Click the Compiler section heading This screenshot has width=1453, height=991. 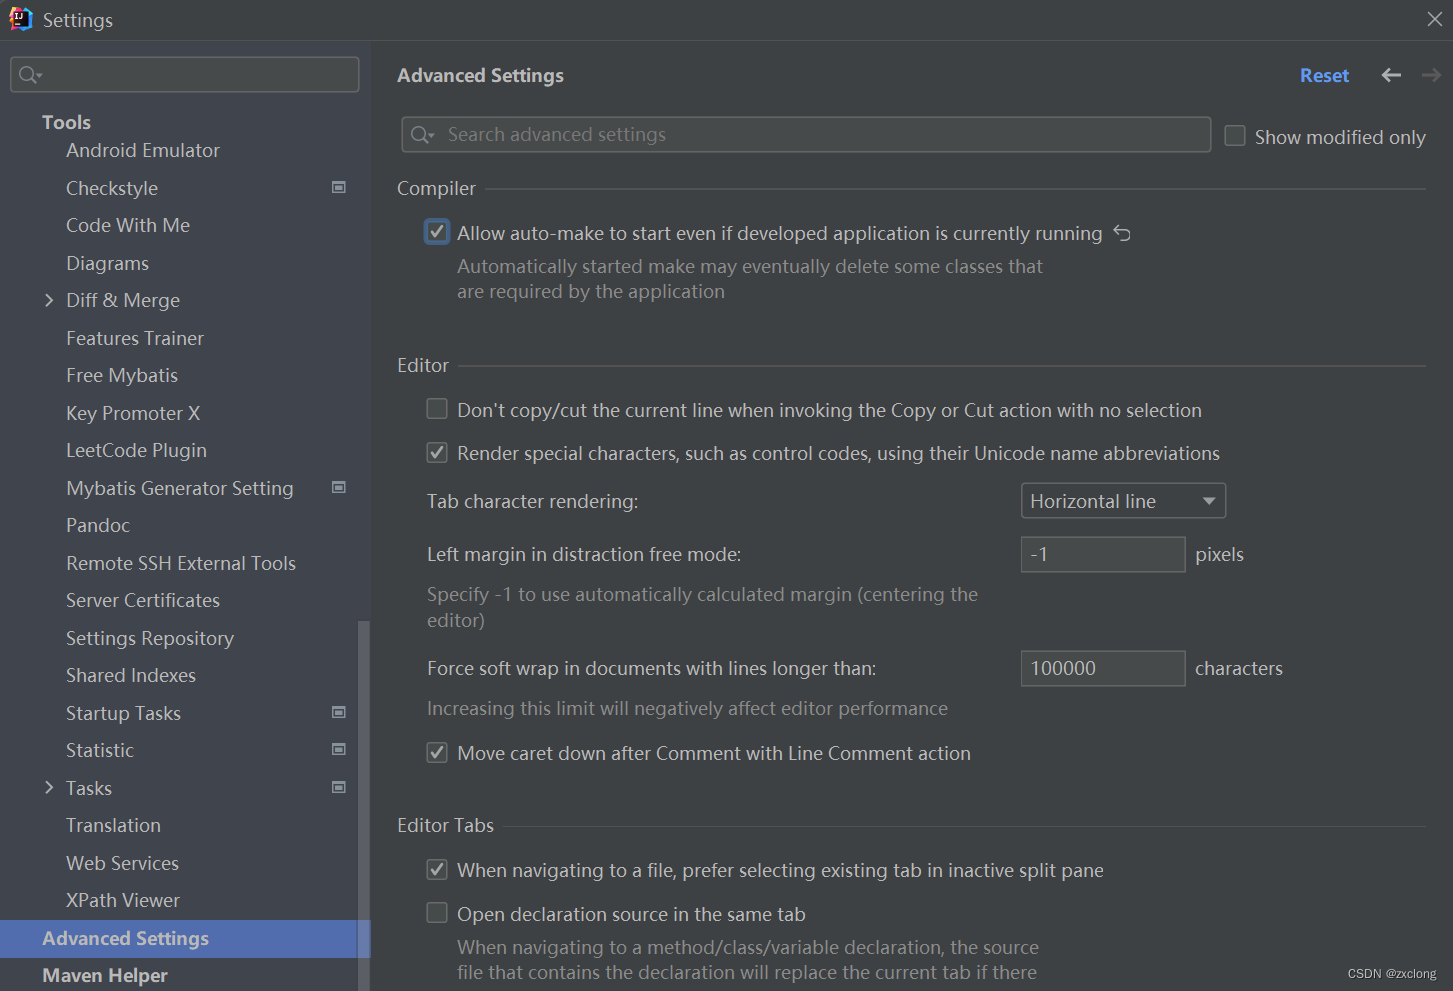tap(436, 188)
